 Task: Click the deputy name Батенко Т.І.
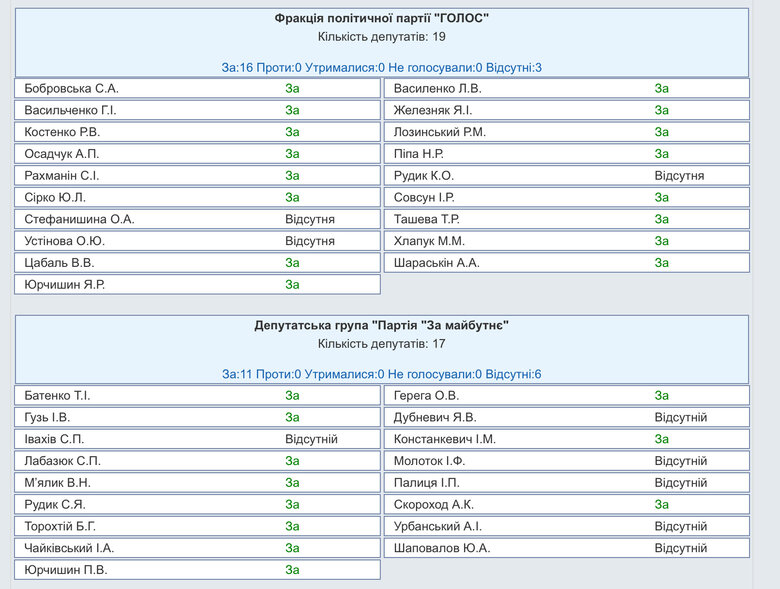click(57, 396)
